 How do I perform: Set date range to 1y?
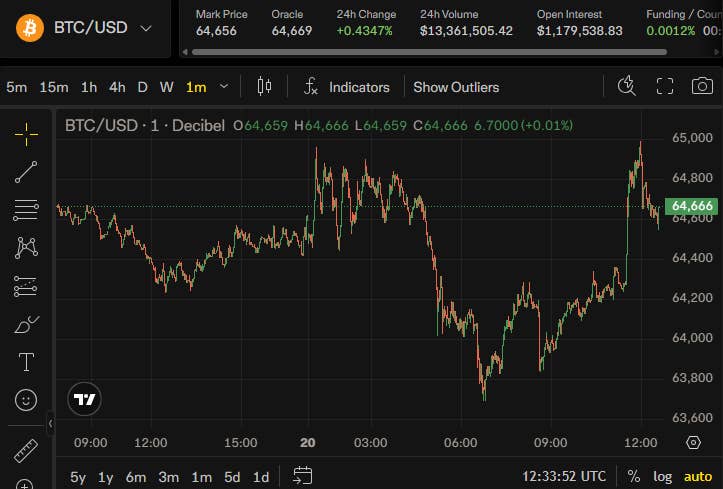pyautogui.click(x=106, y=477)
